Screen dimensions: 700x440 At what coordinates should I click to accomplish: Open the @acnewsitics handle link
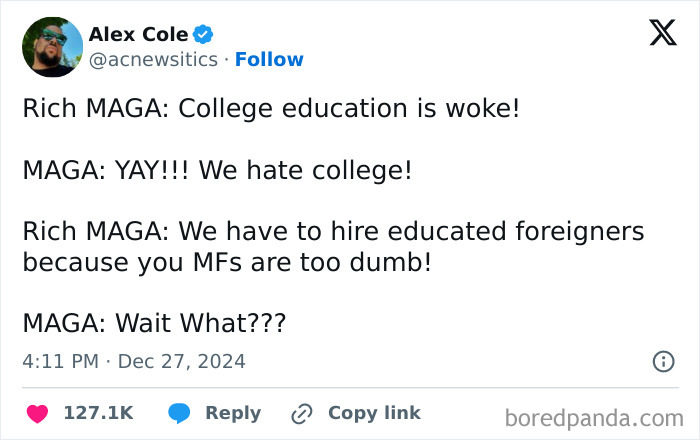click(153, 60)
